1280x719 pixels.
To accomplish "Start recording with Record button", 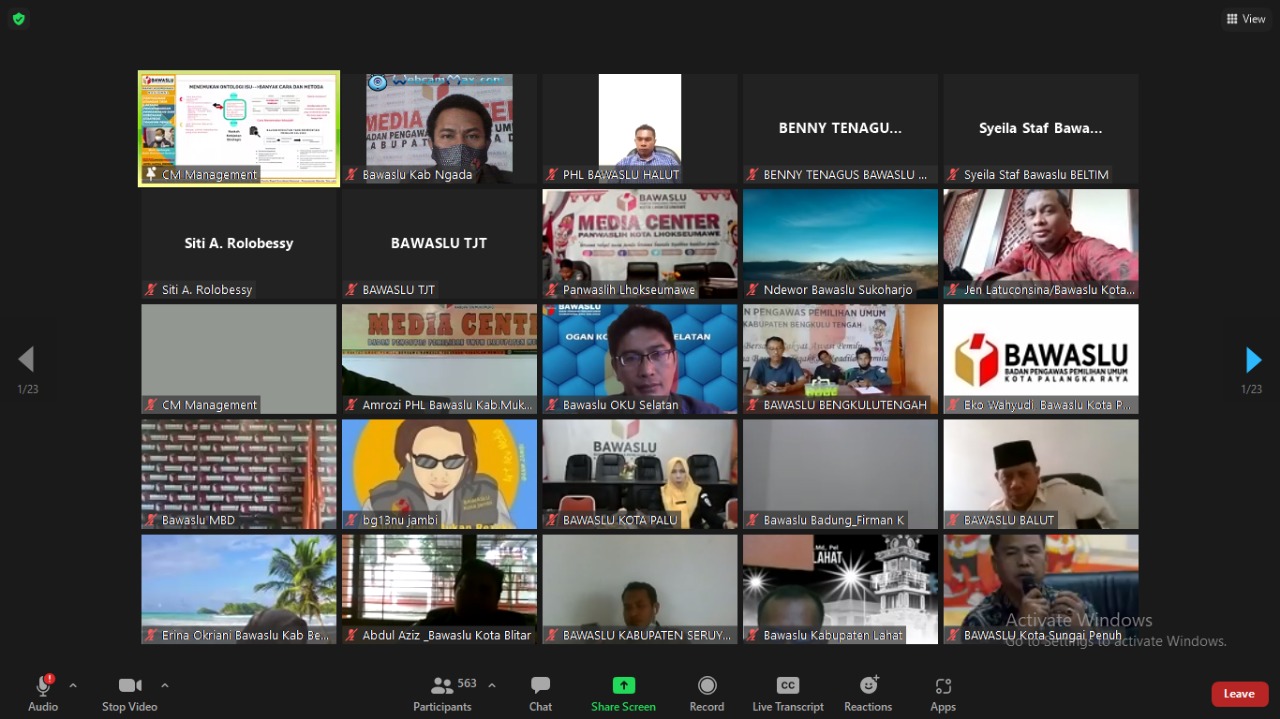I will [707, 694].
